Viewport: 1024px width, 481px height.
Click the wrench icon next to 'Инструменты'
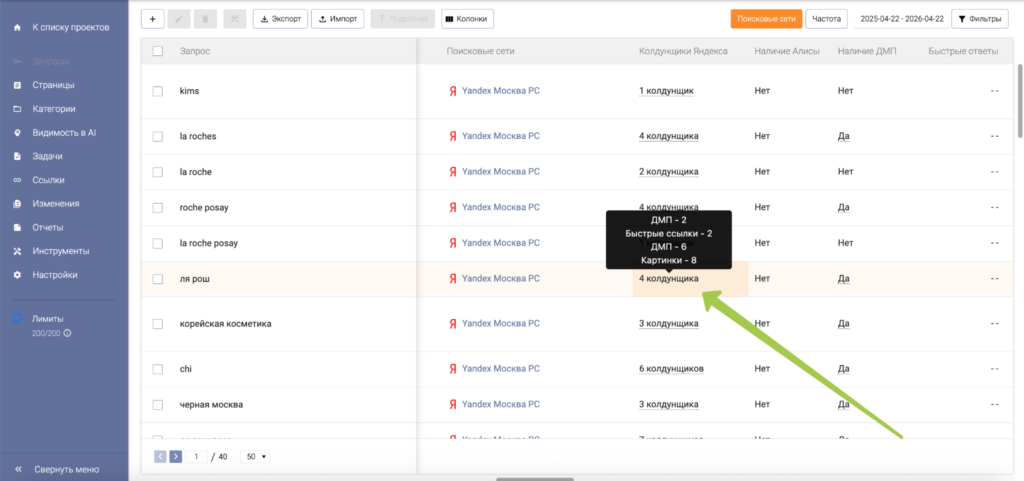[17, 251]
